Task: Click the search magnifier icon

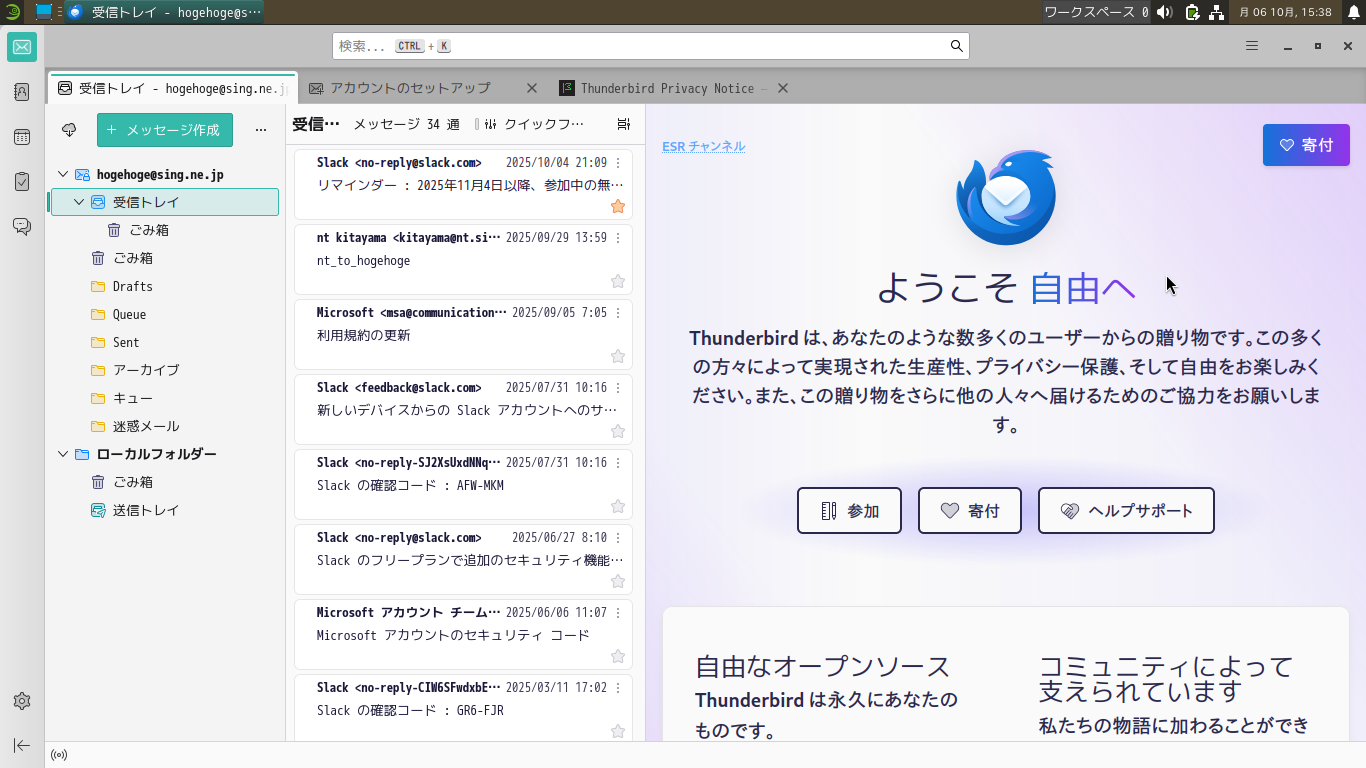Action: pyautogui.click(x=957, y=46)
